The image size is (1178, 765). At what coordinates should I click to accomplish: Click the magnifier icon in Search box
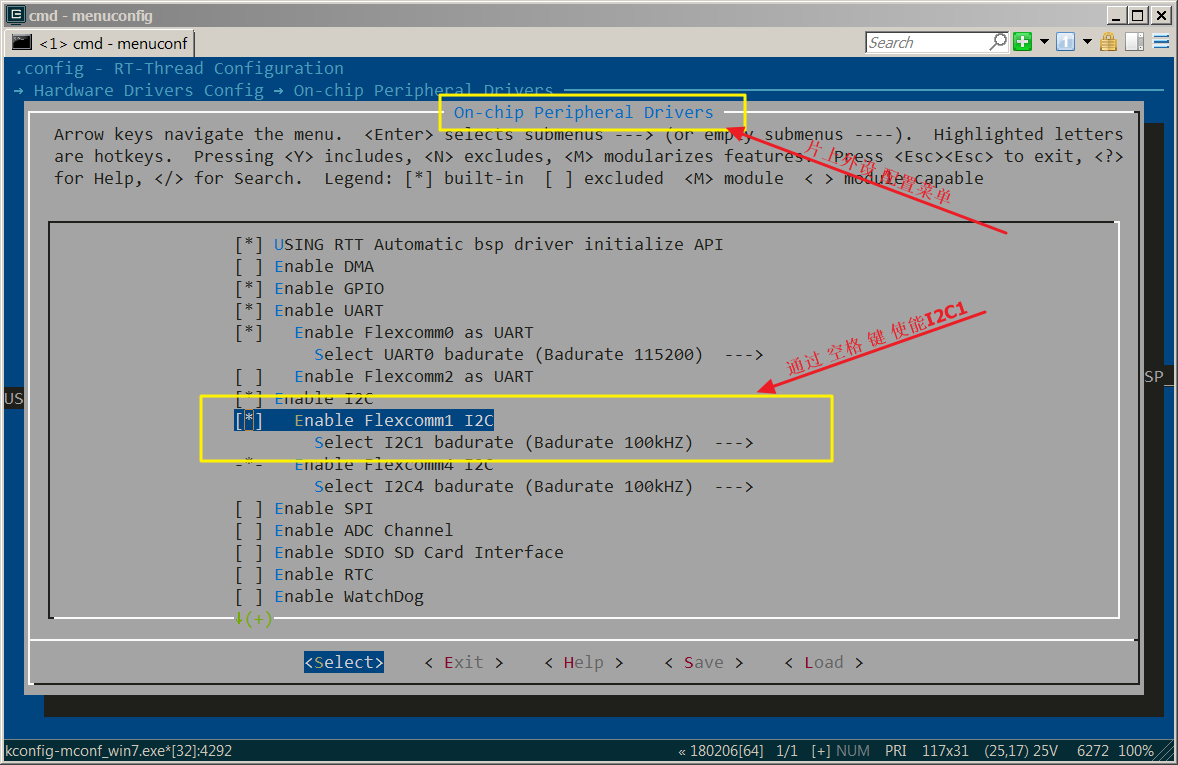tap(997, 42)
